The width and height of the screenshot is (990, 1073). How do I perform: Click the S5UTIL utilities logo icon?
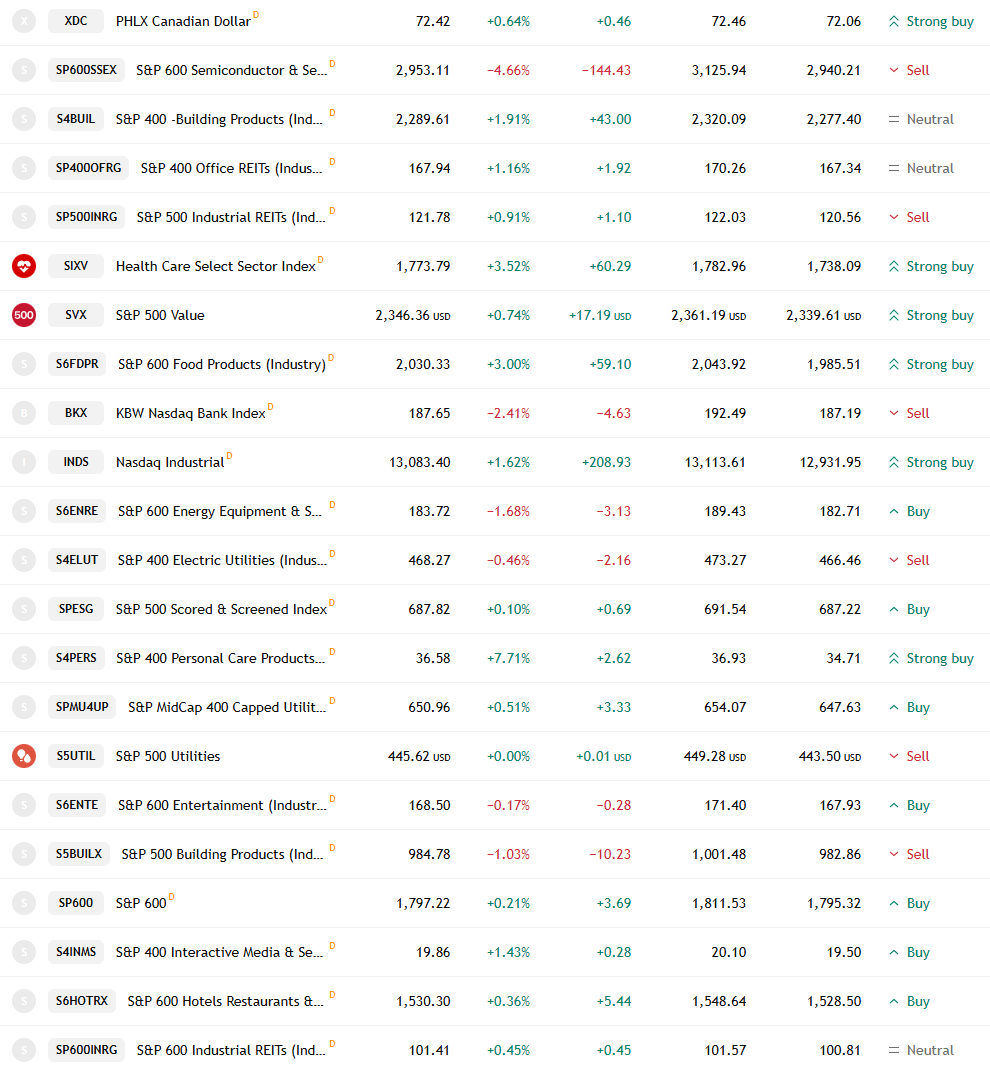(x=24, y=756)
